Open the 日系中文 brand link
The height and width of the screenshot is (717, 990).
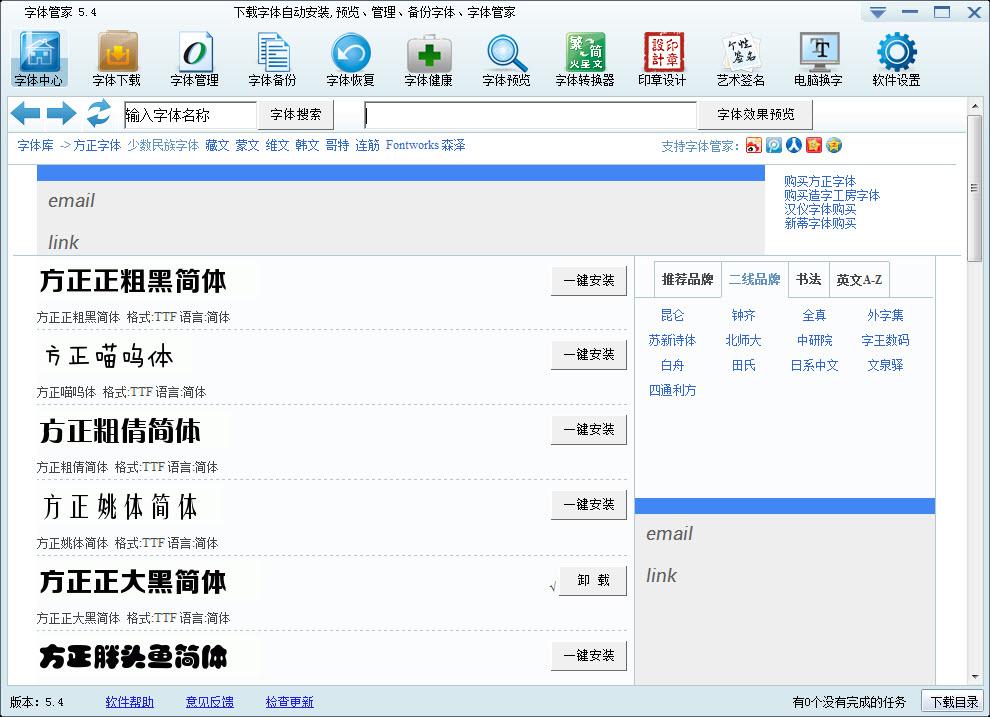(814, 365)
